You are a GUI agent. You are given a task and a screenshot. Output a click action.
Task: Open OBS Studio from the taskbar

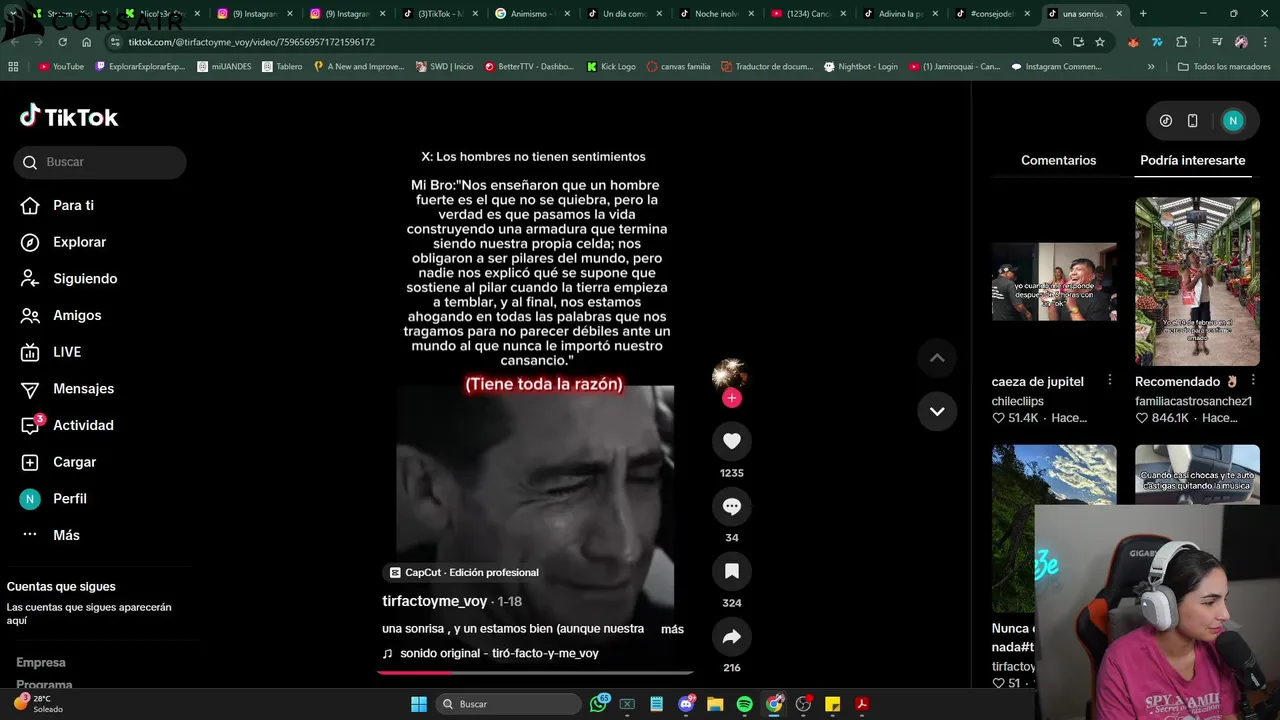(x=803, y=704)
